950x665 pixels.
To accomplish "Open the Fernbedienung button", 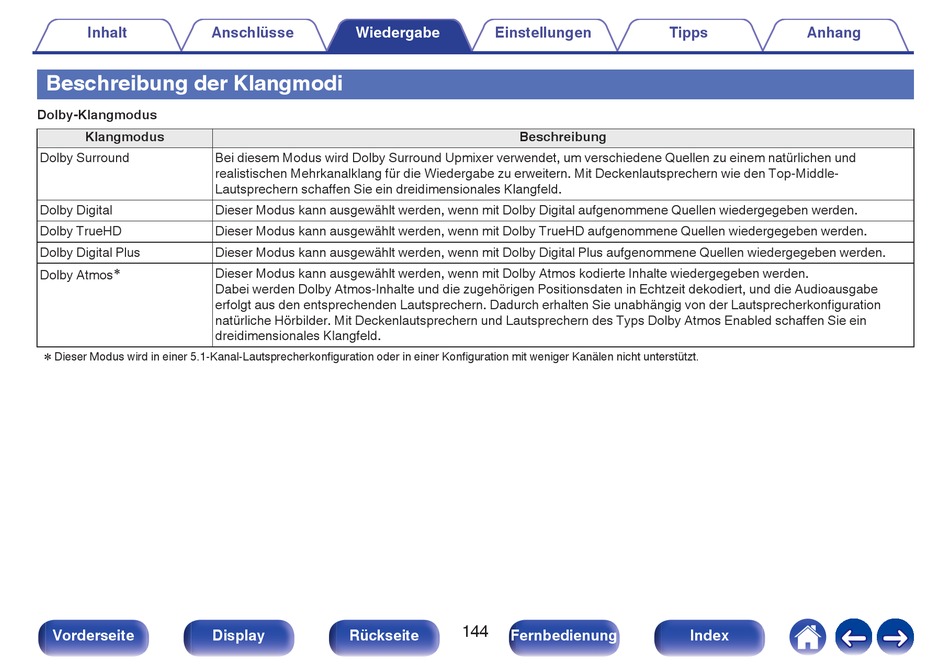I will 564,636.
